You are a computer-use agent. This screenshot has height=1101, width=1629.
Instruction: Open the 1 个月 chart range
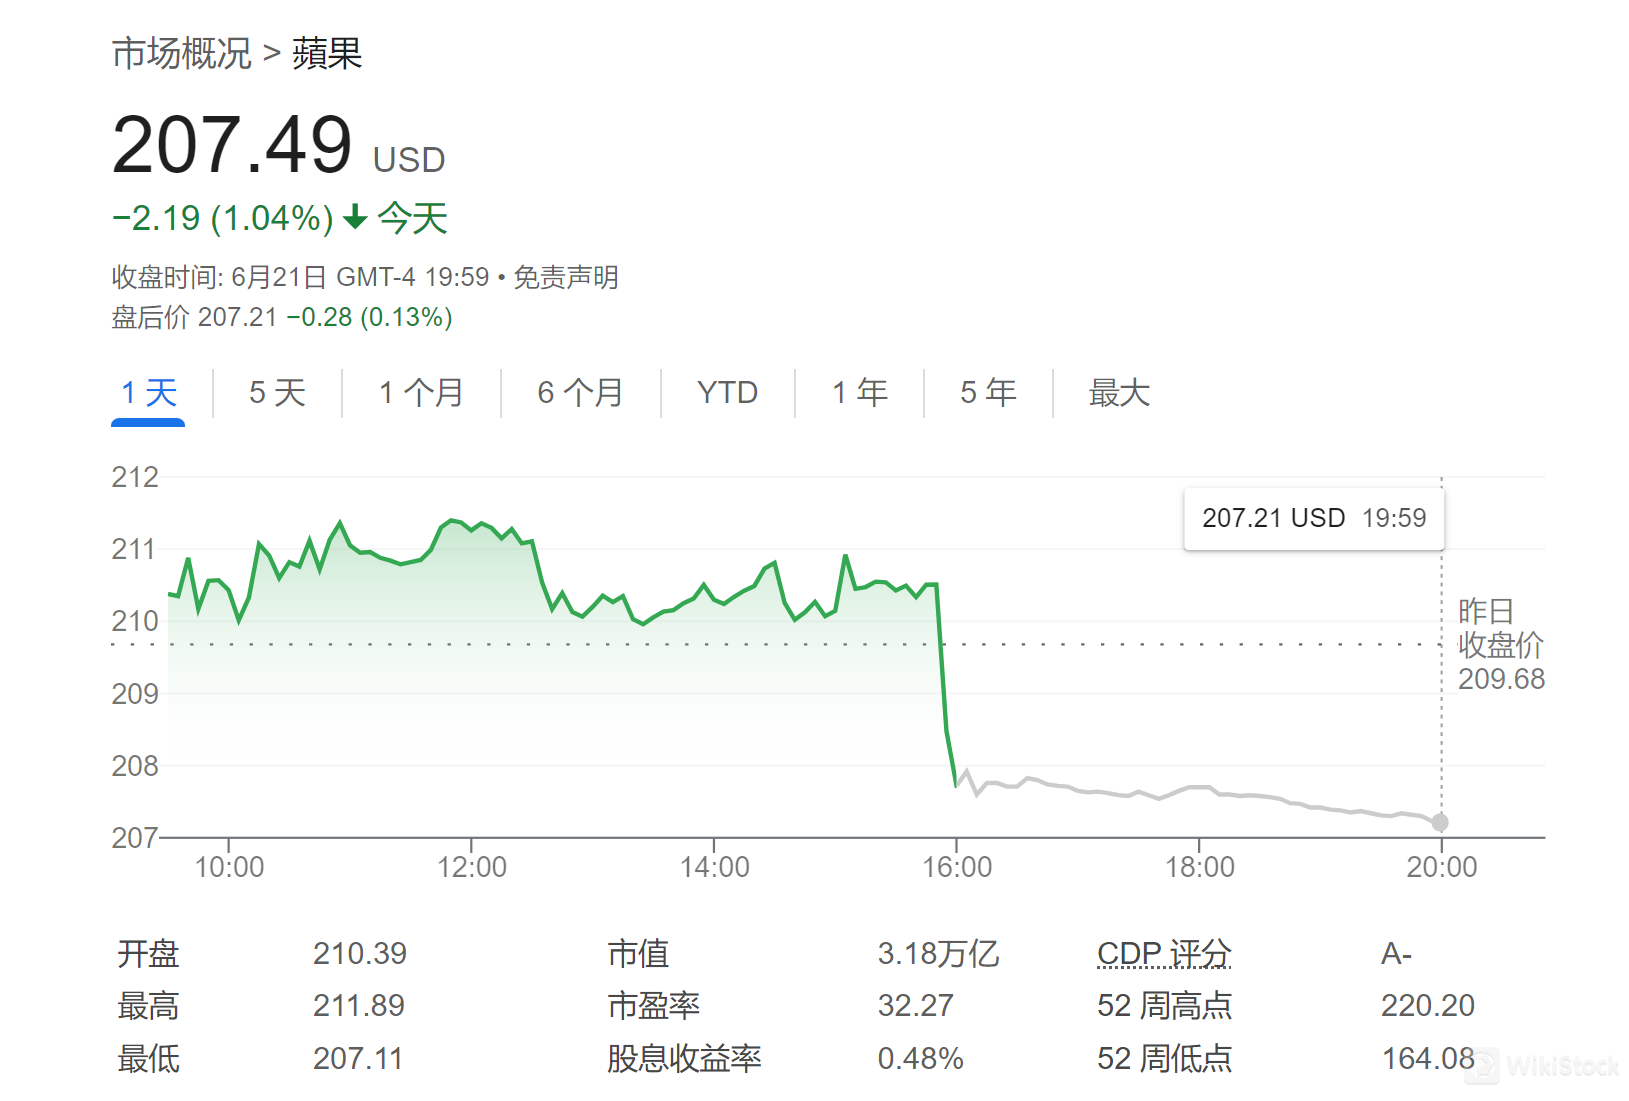pos(420,393)
